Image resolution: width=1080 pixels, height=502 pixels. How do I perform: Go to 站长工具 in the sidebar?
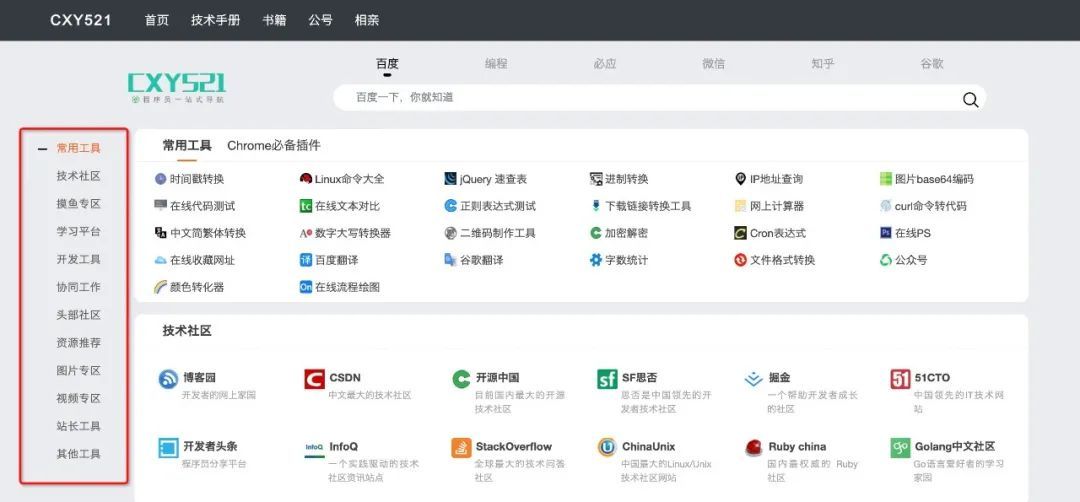click(x=79, y=426)
